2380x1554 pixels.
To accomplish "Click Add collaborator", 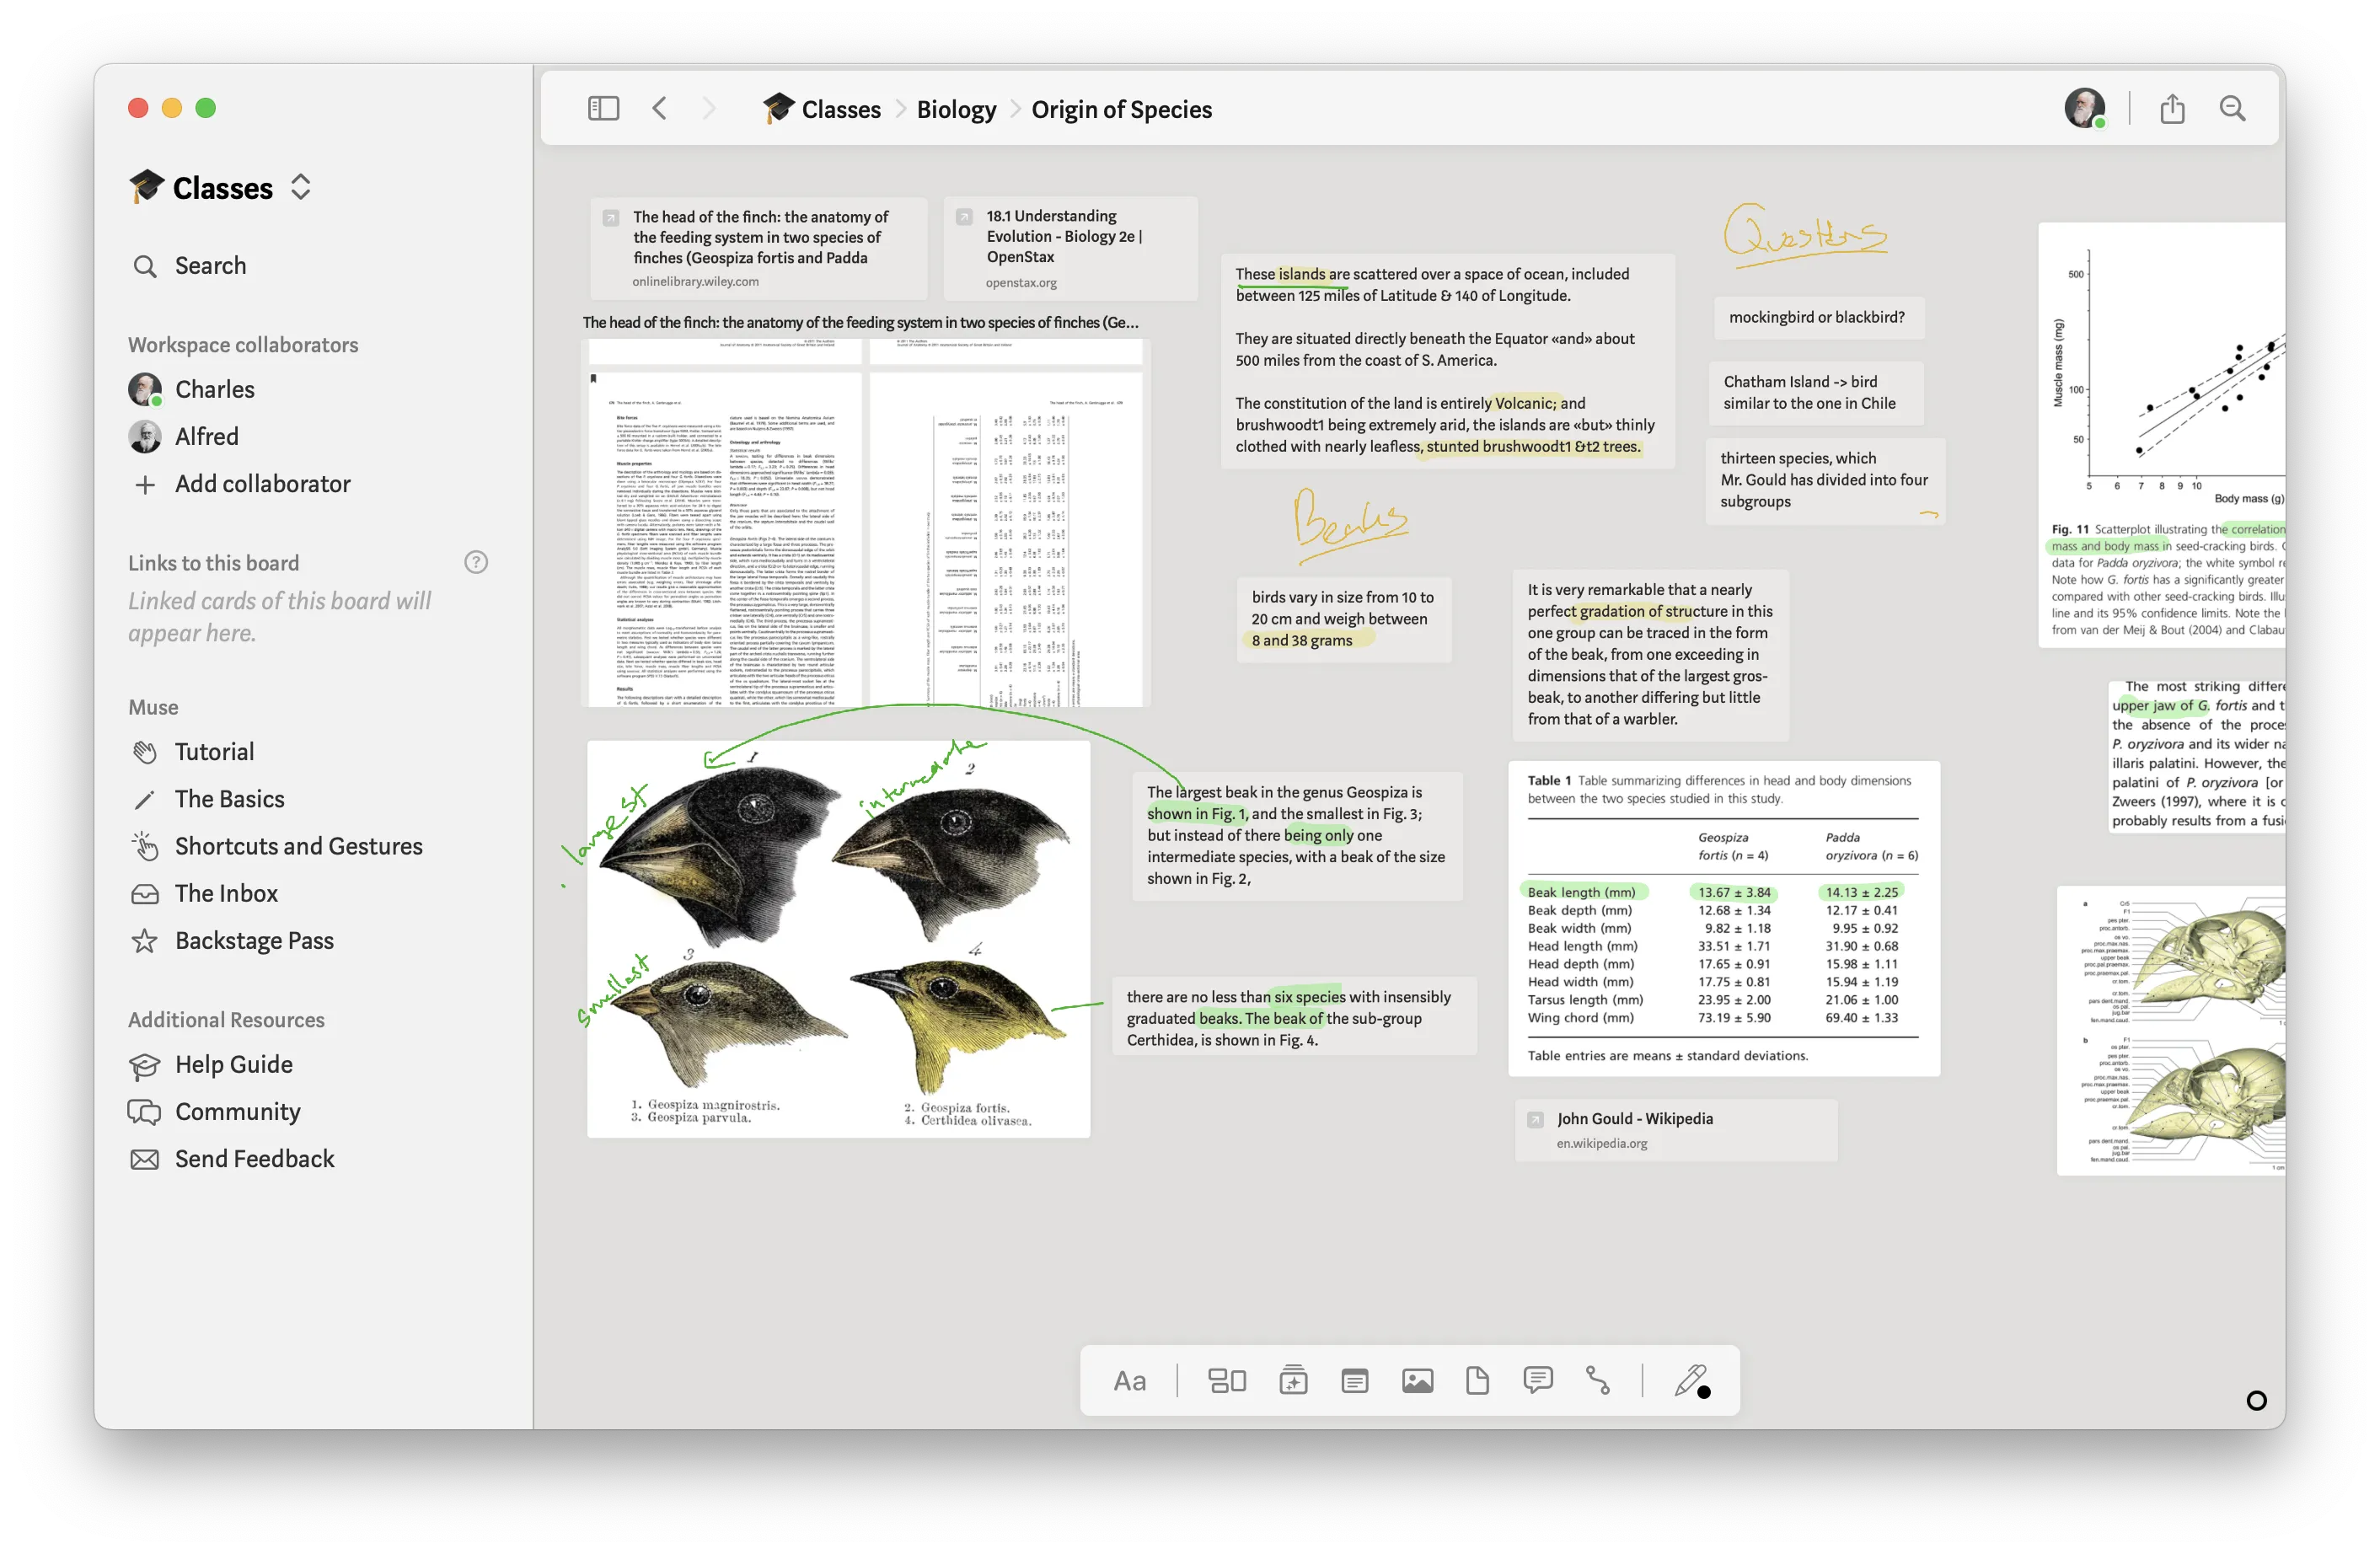I will point(241,484).
